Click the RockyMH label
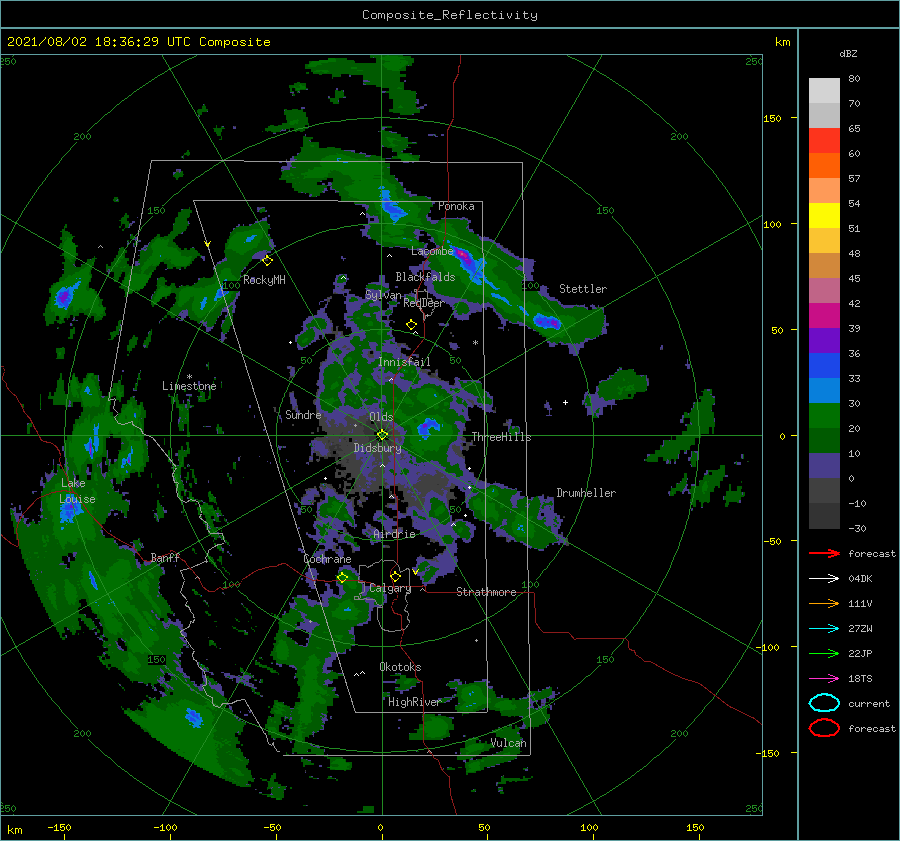Viewport: 900px width, 841px height. (264, 280)
